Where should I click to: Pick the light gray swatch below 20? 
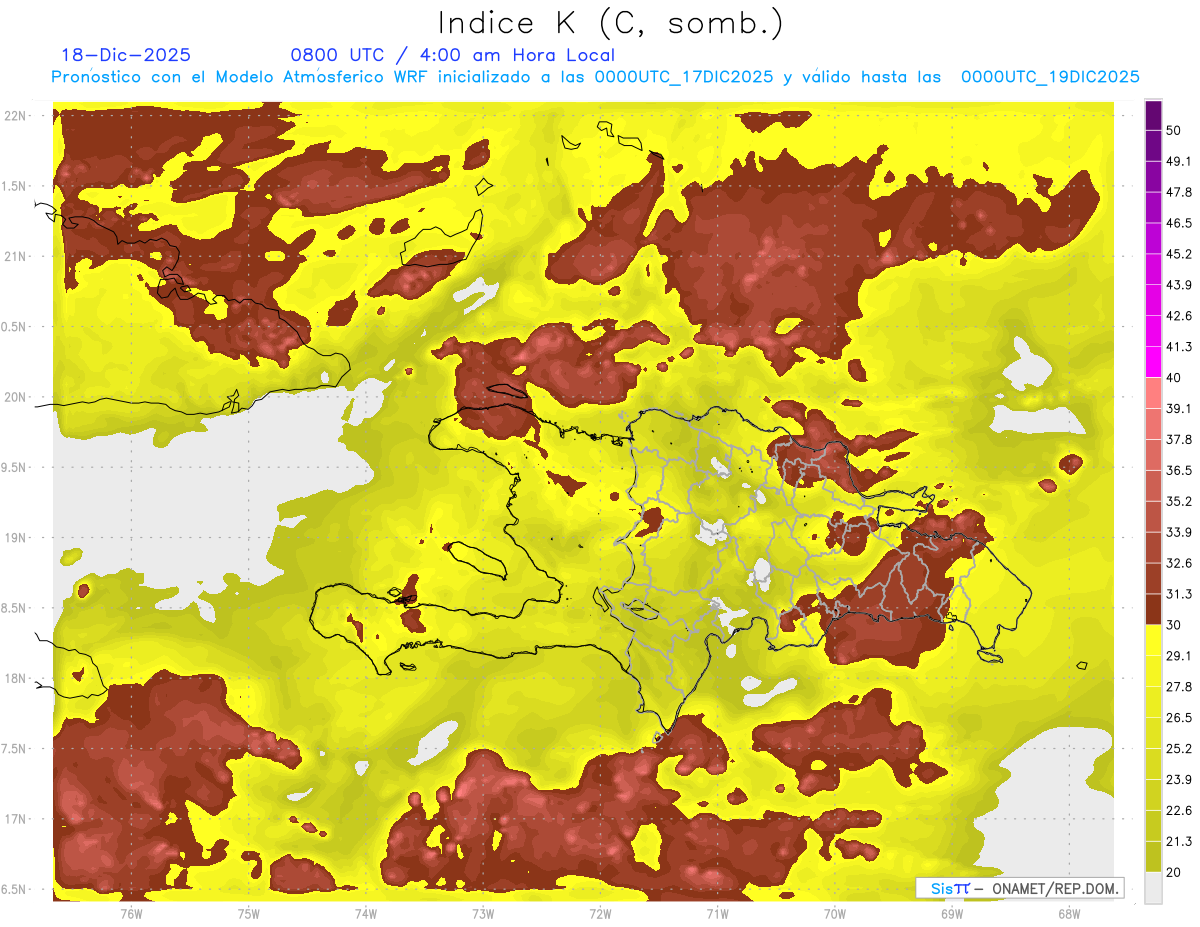point(1153,888)
